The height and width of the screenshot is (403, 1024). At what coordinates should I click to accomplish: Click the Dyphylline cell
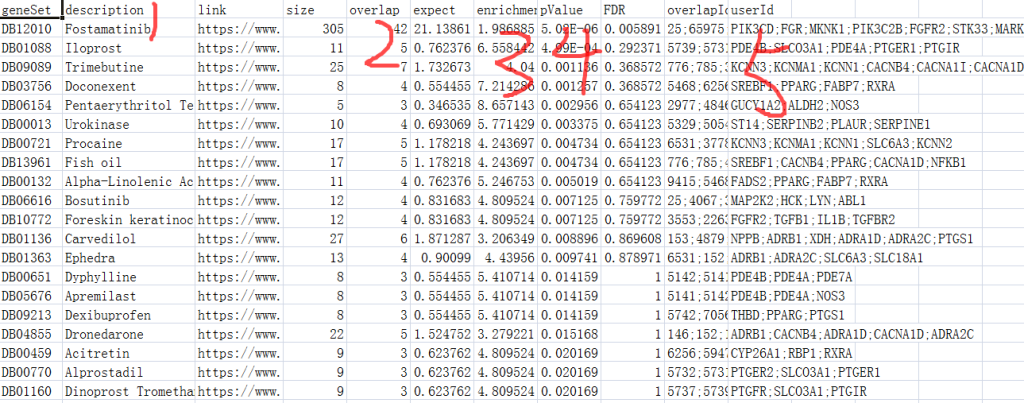pyautogui.click(x=129, y=277)
